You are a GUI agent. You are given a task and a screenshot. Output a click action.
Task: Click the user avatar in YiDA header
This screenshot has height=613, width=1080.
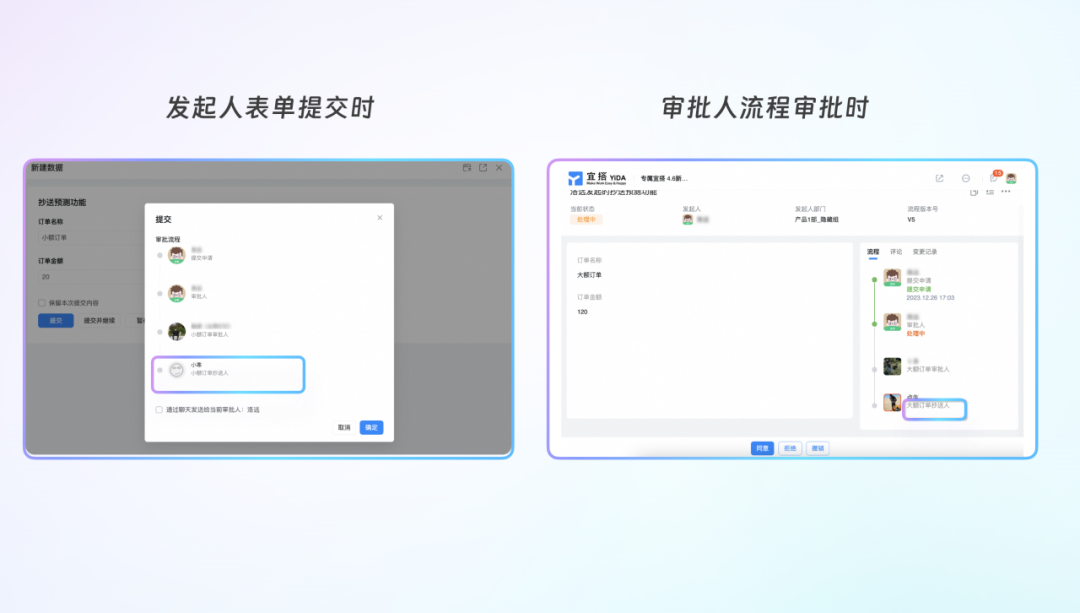click(1011, 178)
